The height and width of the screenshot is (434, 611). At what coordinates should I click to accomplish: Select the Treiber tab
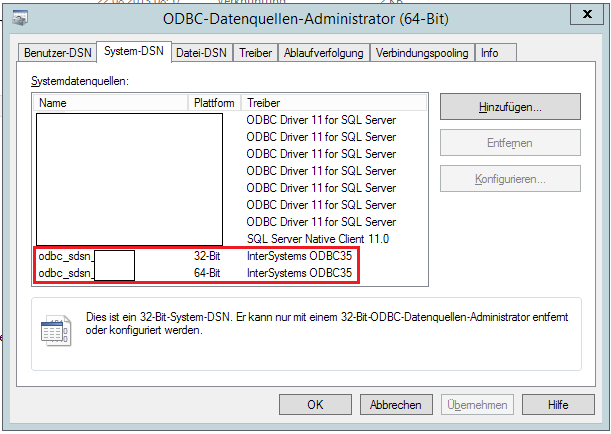click(x=255, y=53)
